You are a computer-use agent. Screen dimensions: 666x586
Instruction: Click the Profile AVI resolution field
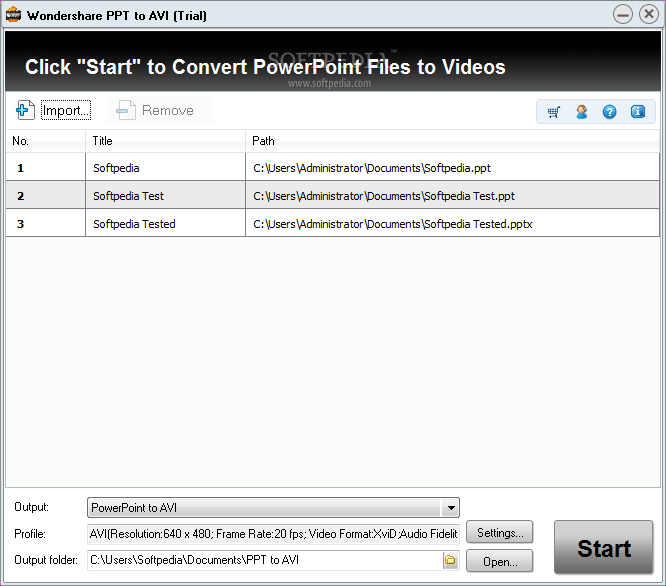[273, 534]
